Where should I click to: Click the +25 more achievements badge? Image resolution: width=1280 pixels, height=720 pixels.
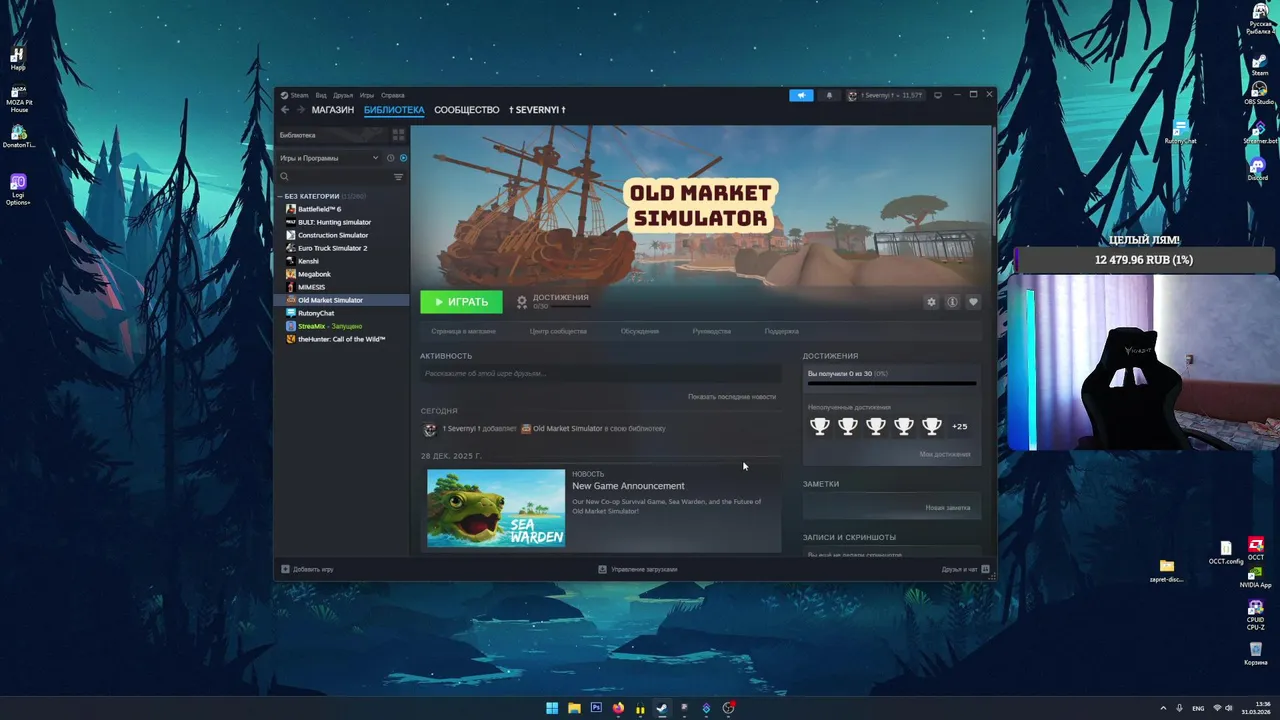tap(960, 426)
